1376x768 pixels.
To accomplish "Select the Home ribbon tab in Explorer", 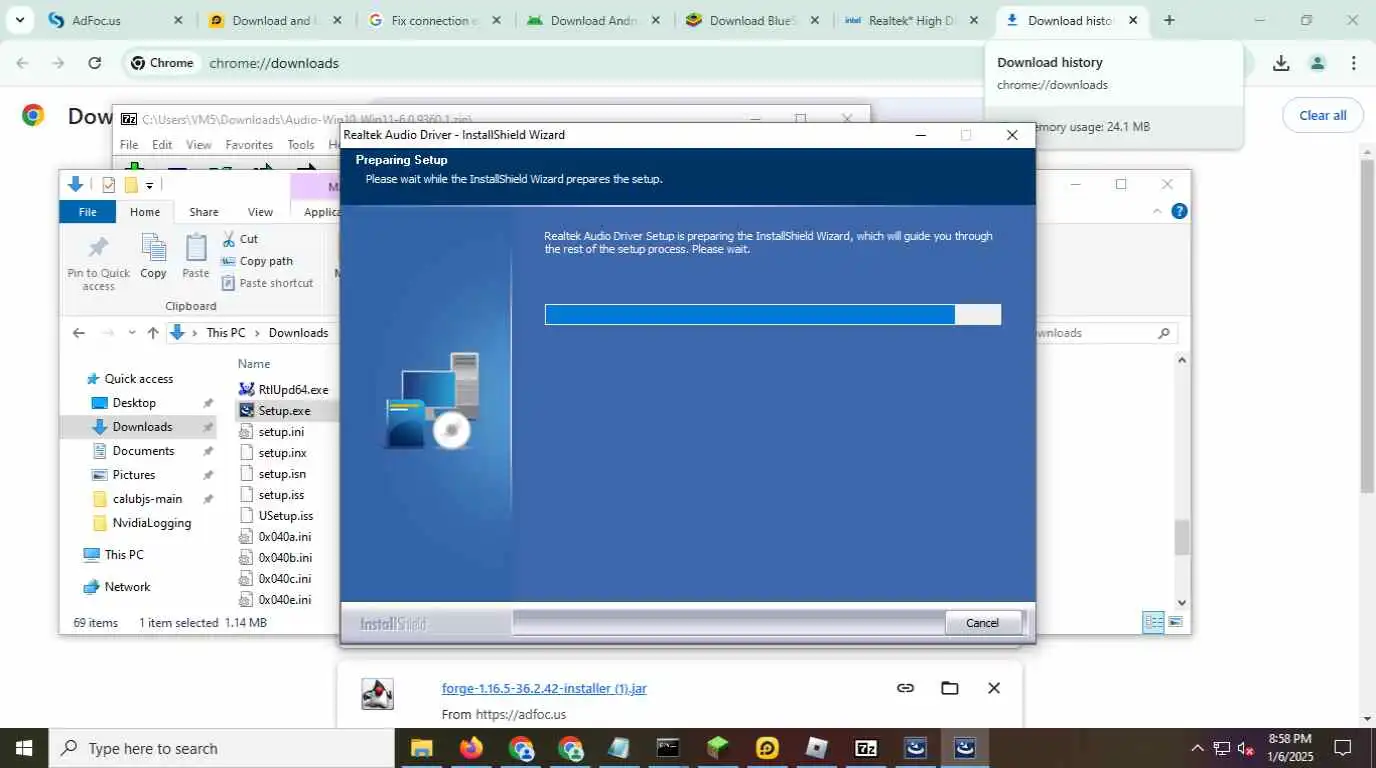I will click(x=145, y=212).
